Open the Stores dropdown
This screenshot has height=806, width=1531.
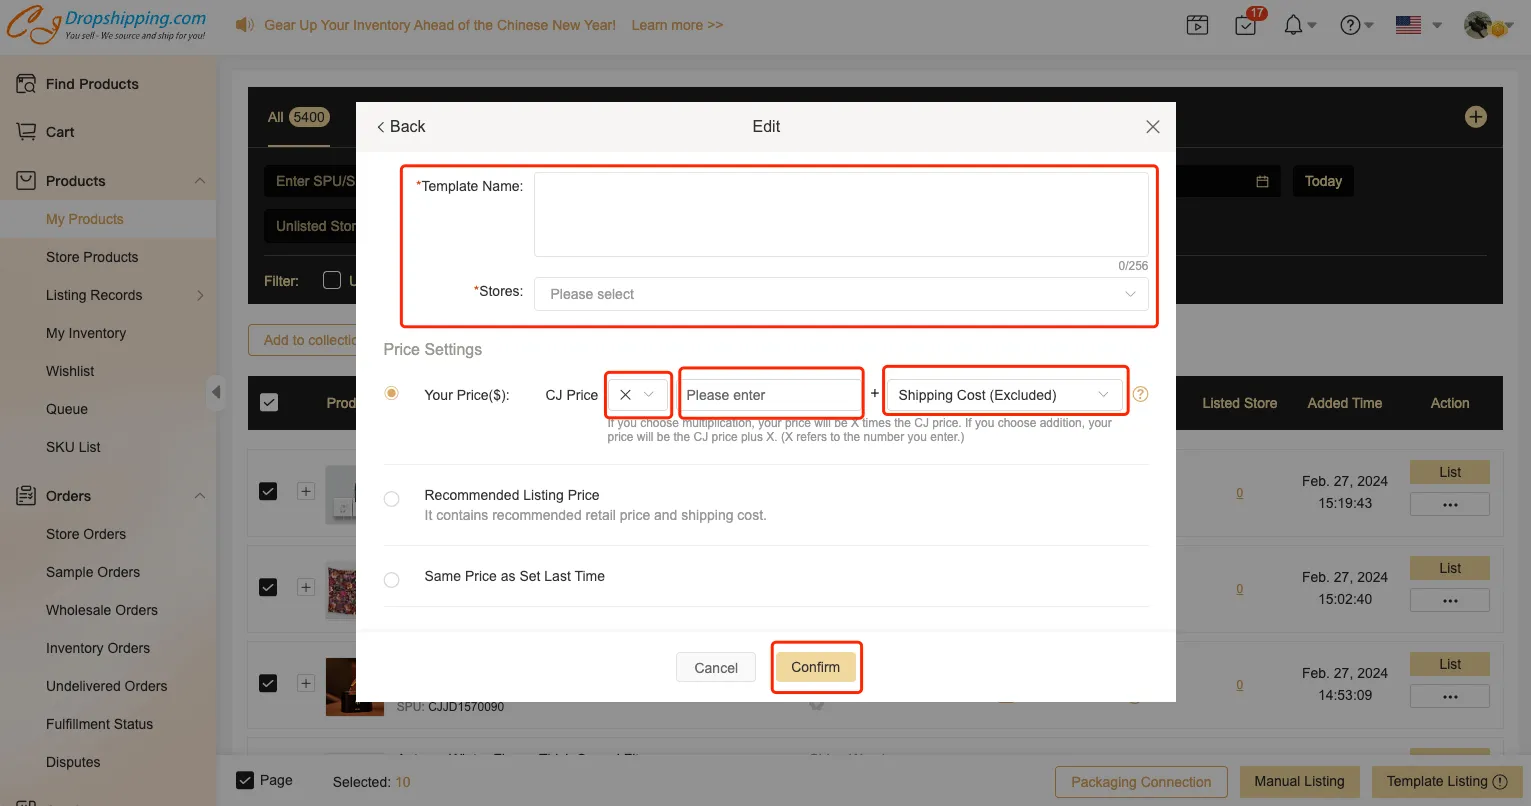coord(840,294)
